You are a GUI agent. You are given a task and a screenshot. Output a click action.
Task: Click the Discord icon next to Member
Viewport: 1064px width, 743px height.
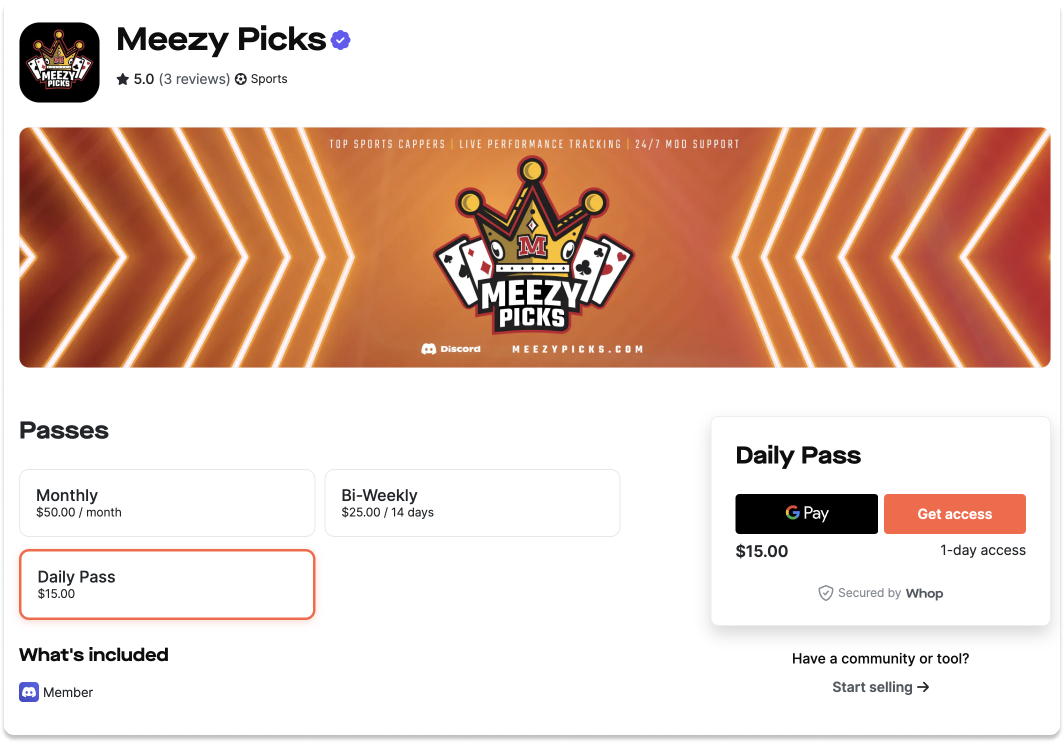click(29, 692)
